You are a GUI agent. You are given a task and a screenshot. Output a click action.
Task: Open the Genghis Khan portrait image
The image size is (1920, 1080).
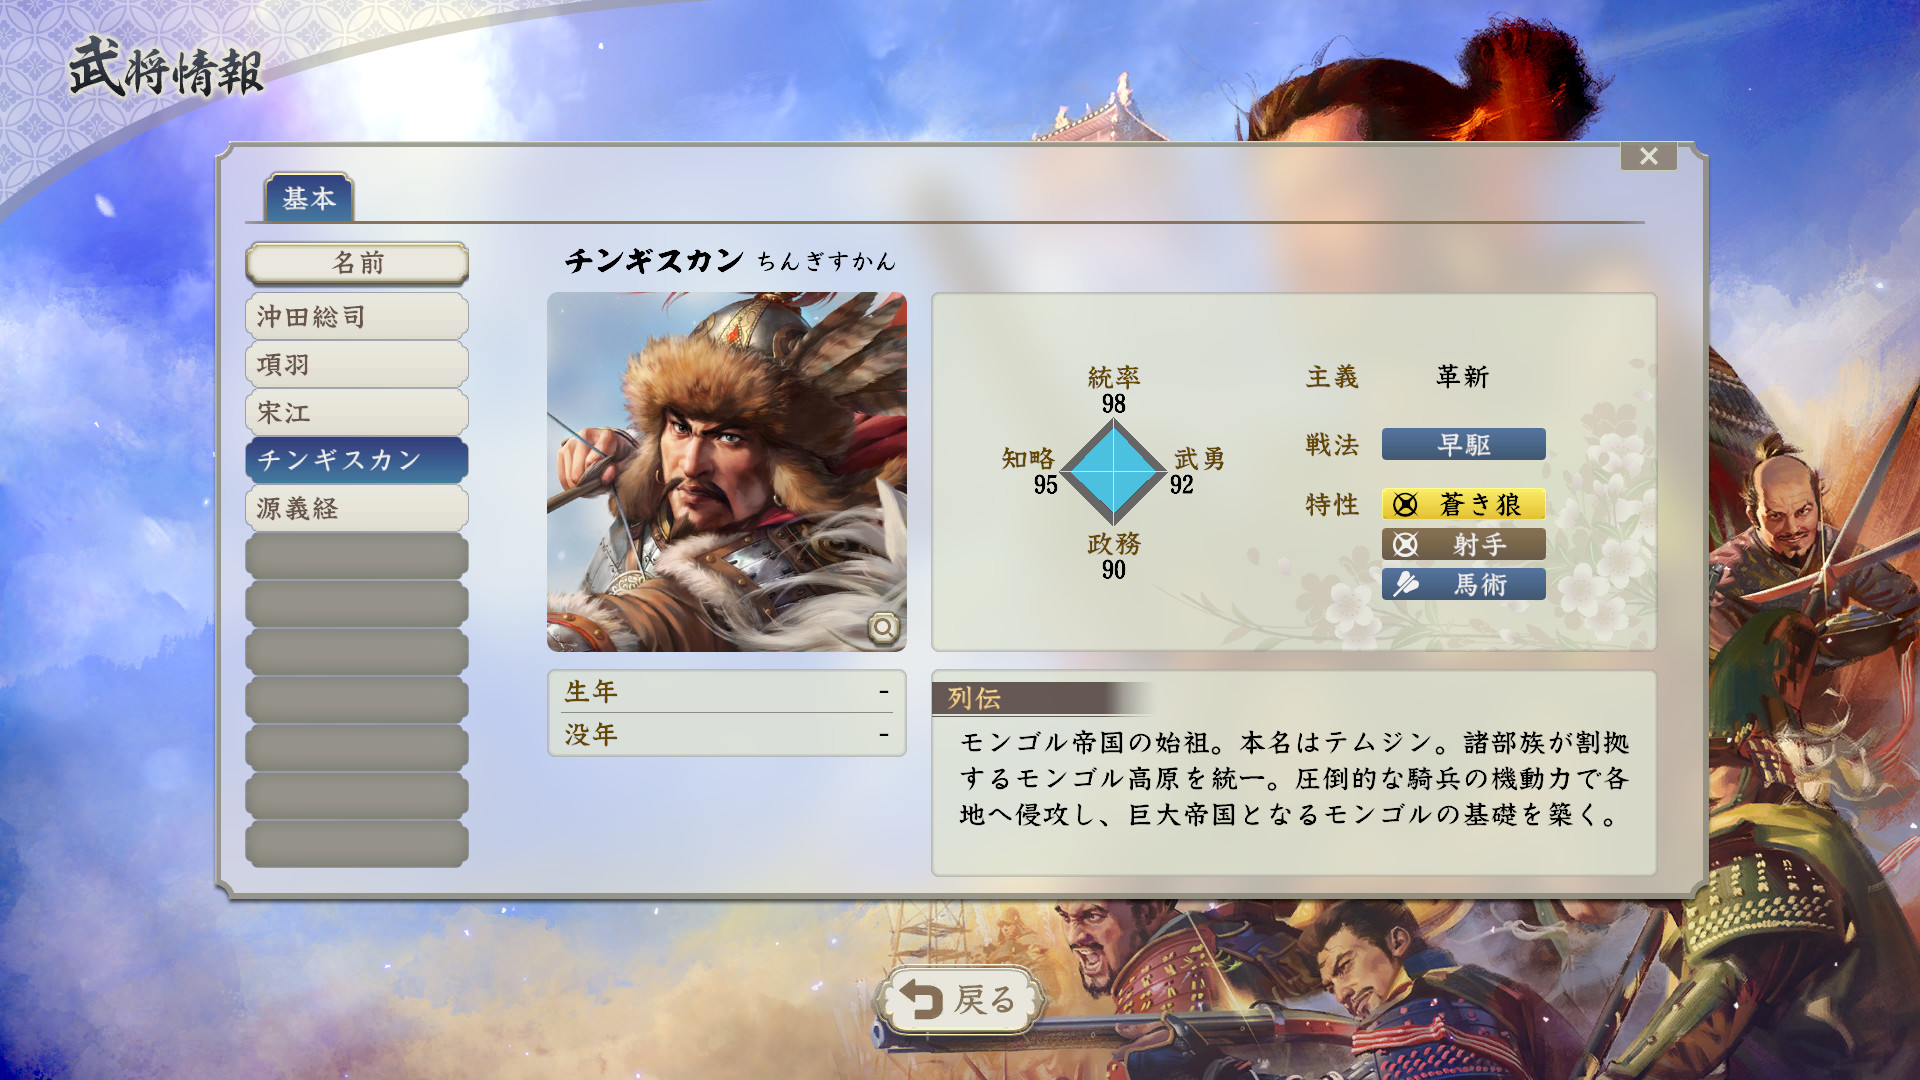pos(727,472)
